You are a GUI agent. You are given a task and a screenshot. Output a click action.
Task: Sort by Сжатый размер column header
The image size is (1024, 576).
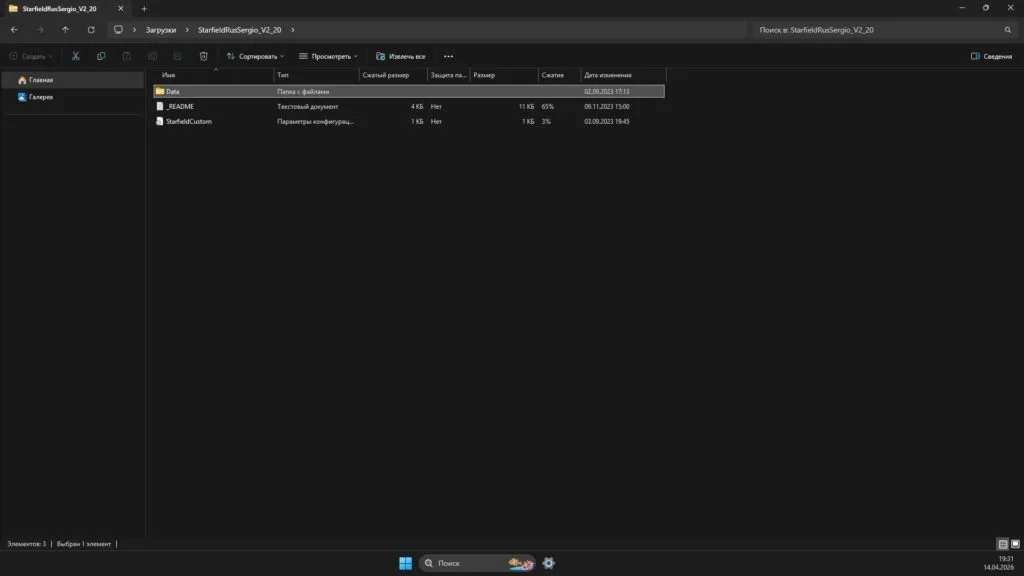click(393, 75)
